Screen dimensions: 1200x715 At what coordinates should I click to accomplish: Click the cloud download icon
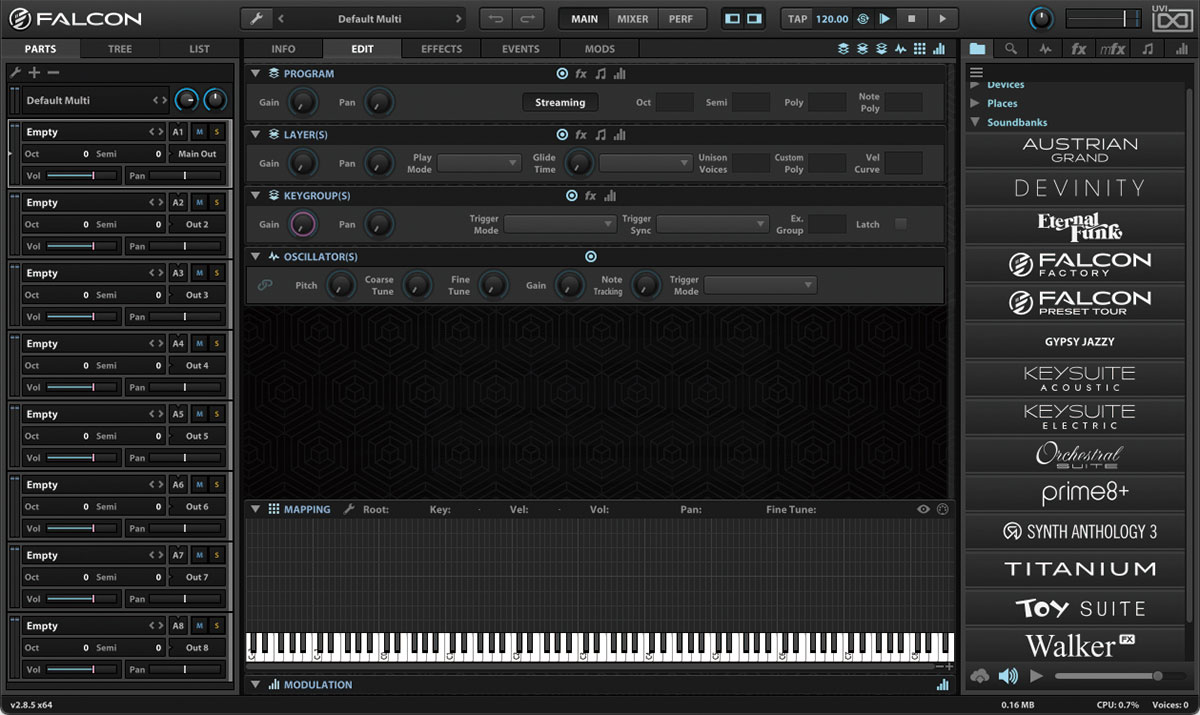coord(980,676)
